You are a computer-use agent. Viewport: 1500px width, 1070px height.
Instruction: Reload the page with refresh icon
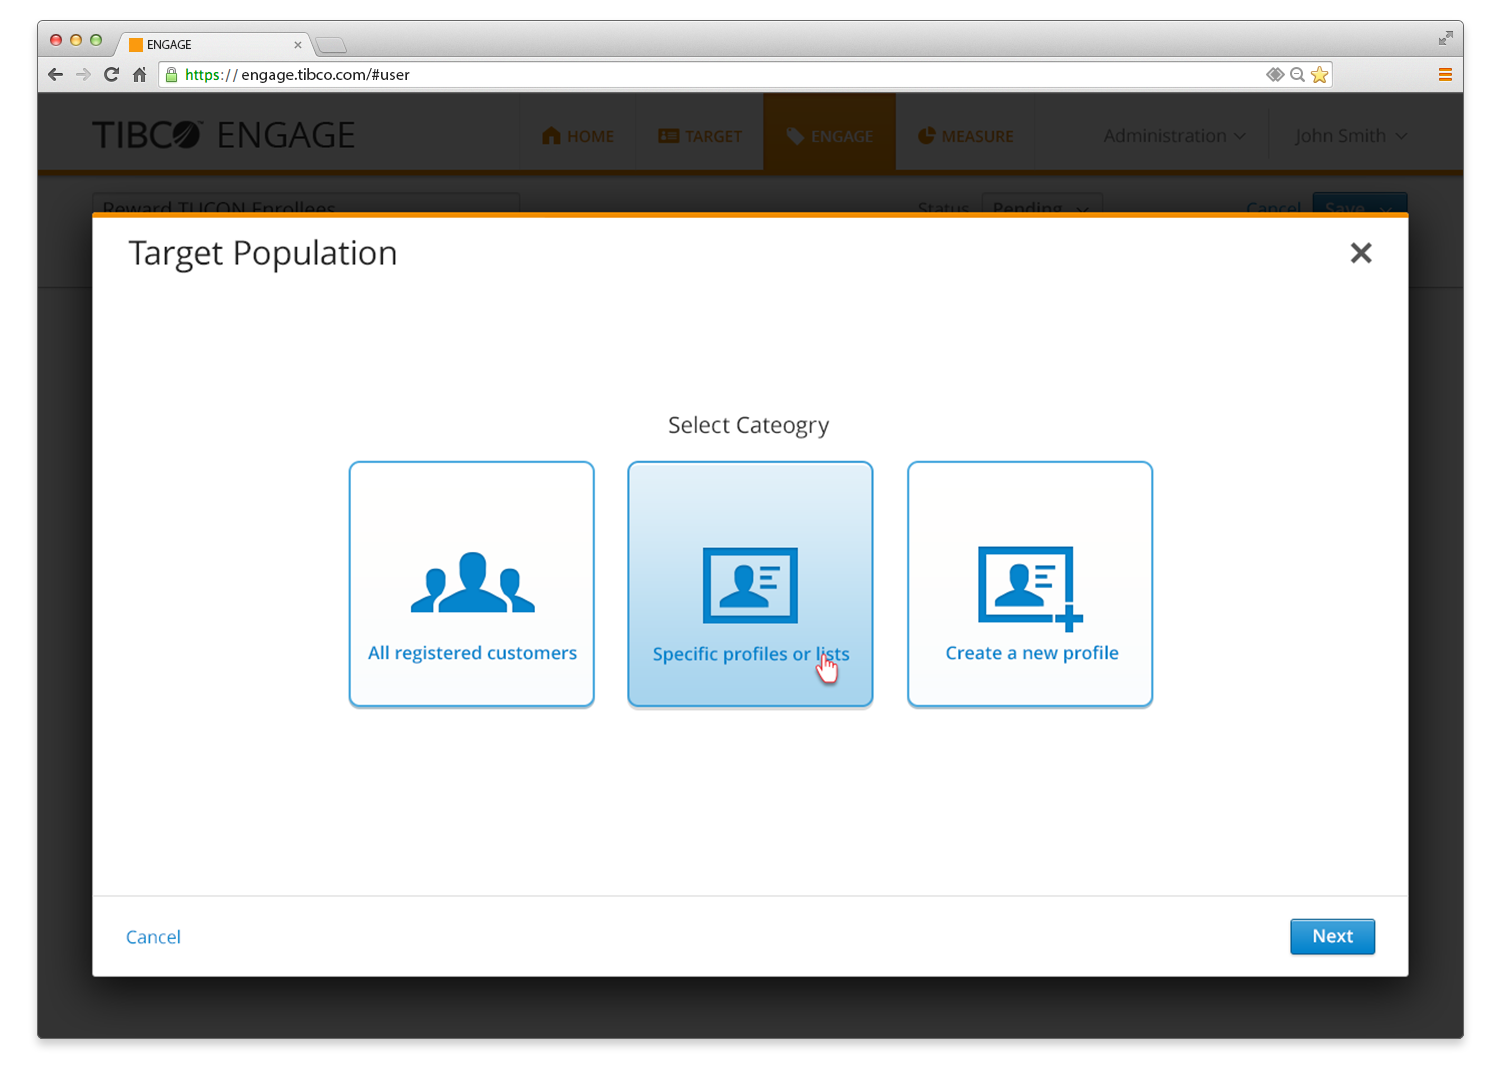[111, 74]
